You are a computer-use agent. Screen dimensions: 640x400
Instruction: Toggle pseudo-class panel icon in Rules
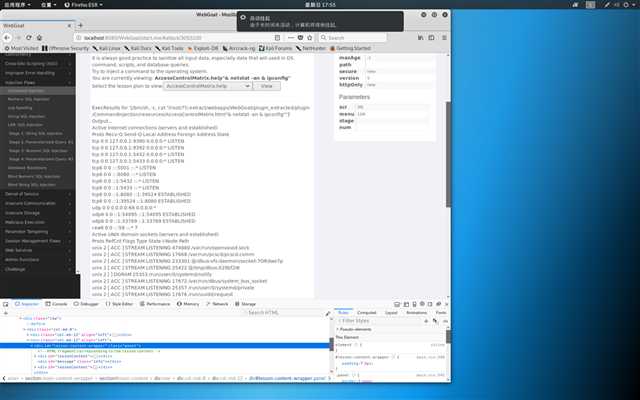pos(435,321)
